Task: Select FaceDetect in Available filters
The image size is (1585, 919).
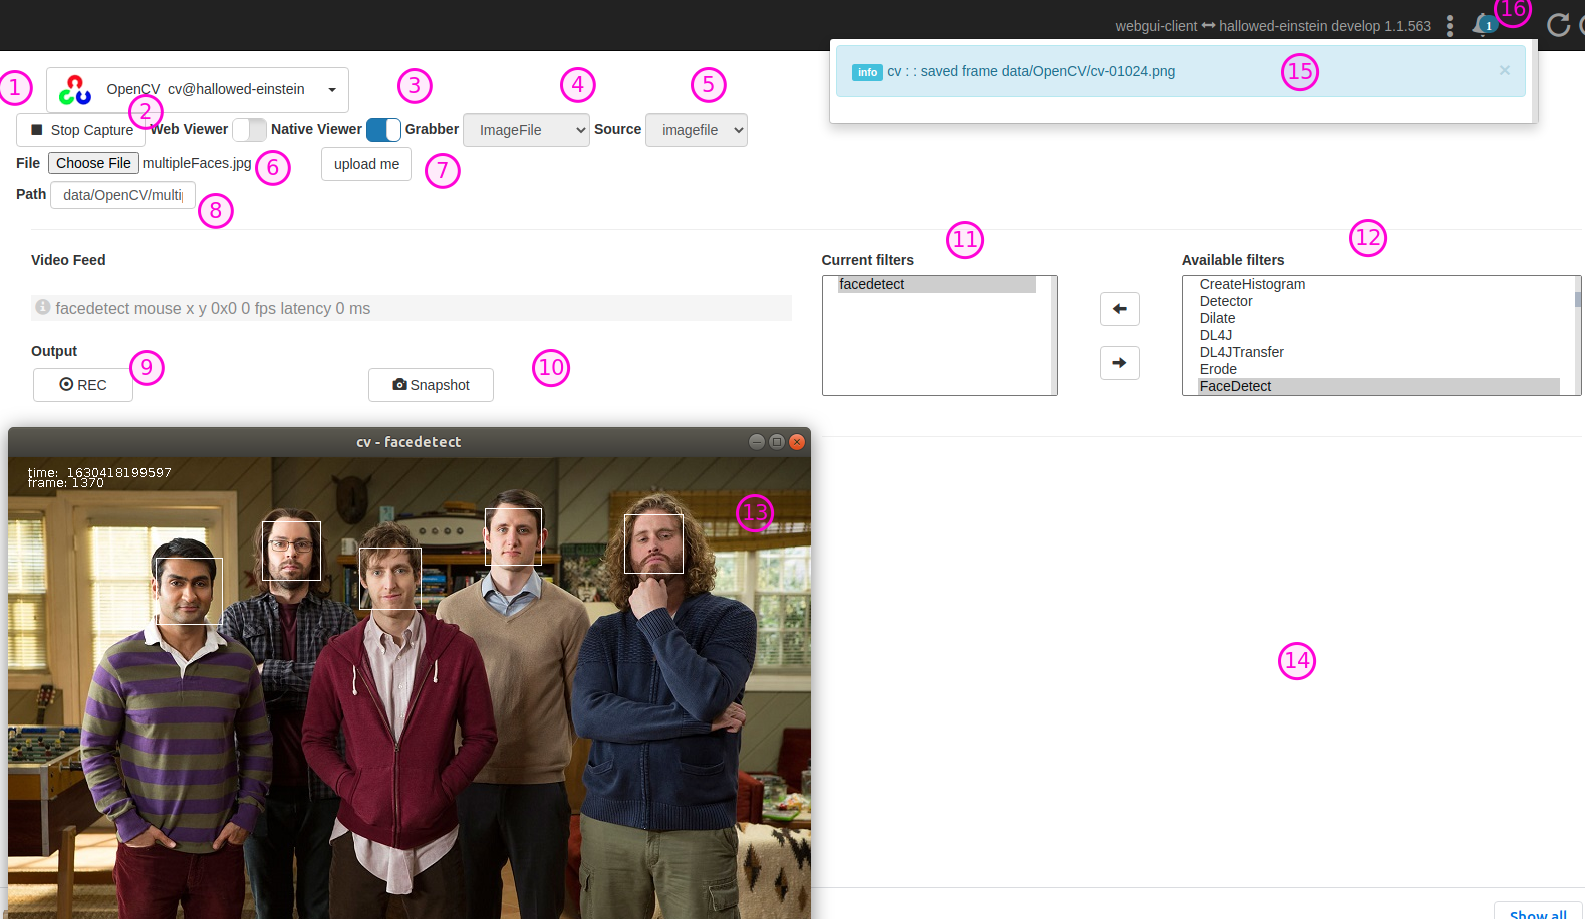Action: click(1379, 386)
